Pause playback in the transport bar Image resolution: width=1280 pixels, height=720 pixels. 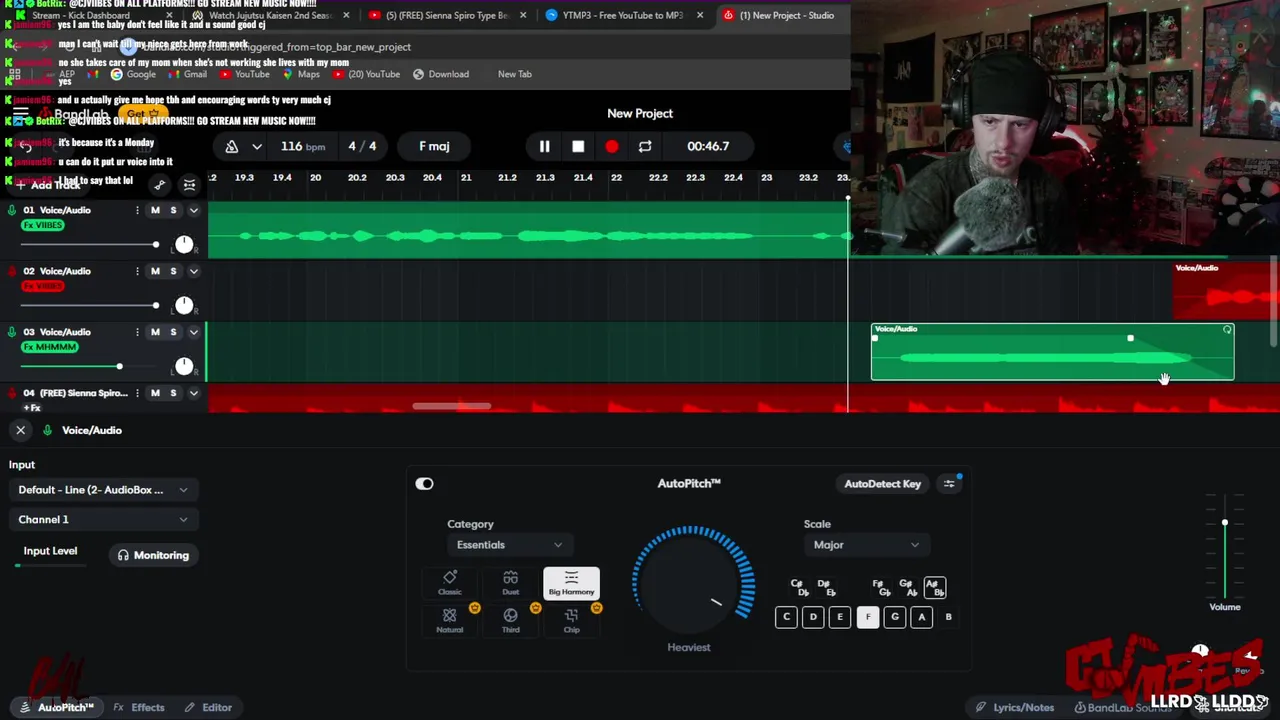pyautogui.click(x=544, y=146)
